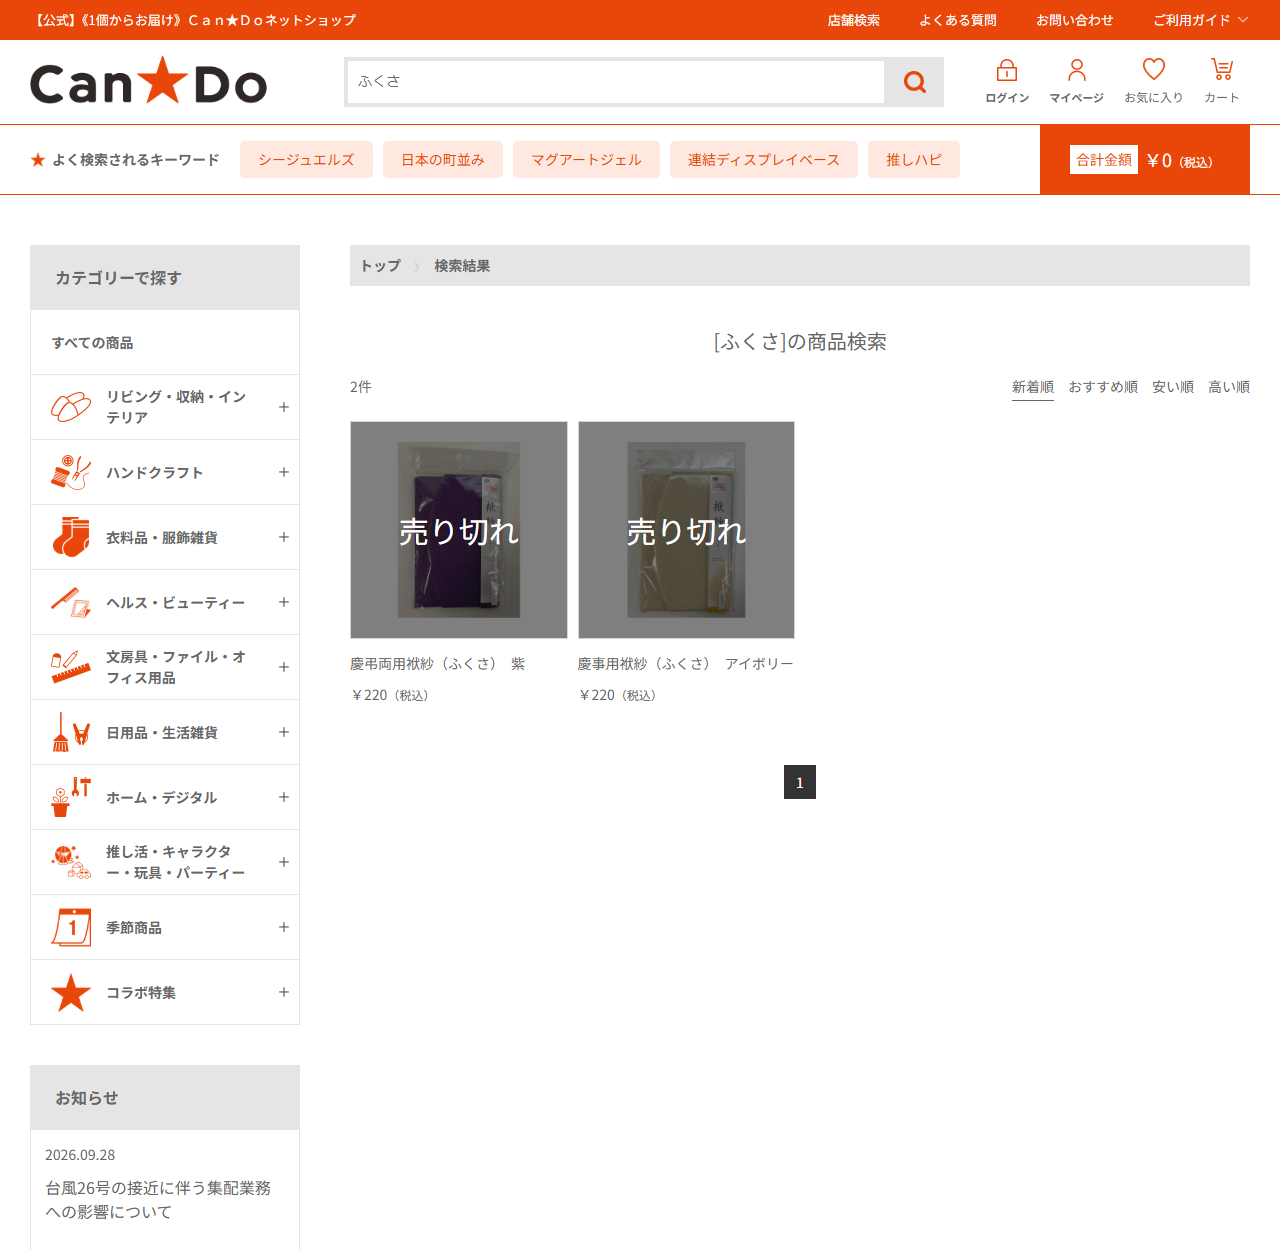Sort results by 高い順
The height and width of the screenshot is (1250, 1280).
[1229, 387]
